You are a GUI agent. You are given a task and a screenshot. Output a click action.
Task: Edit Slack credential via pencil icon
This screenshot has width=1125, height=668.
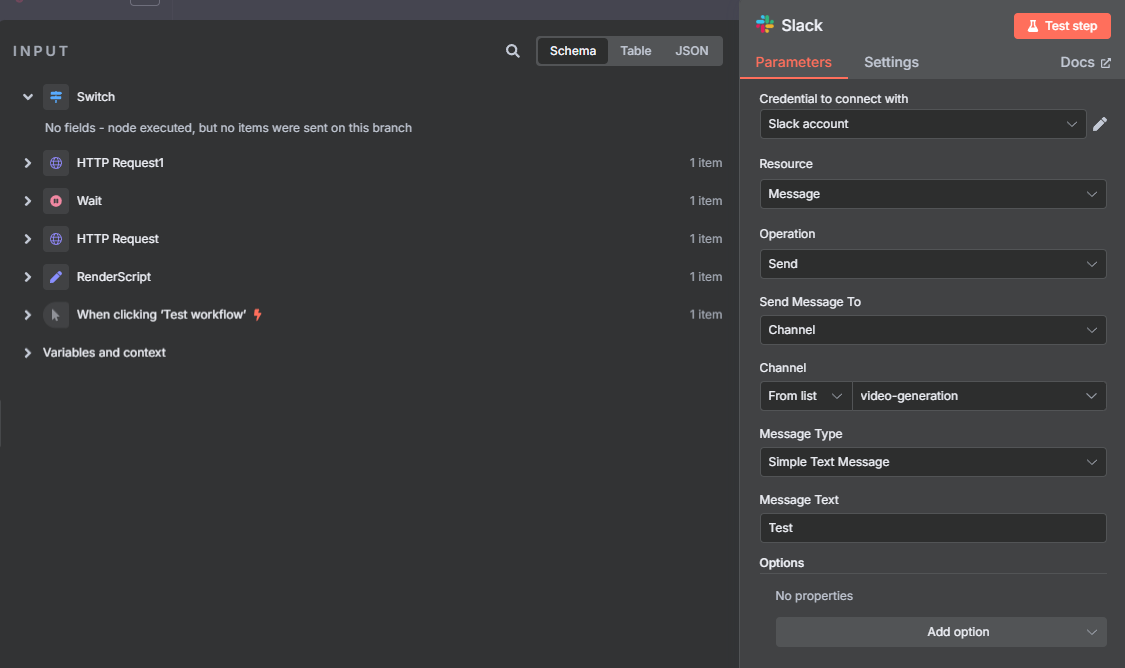(x=1100, y=124)
